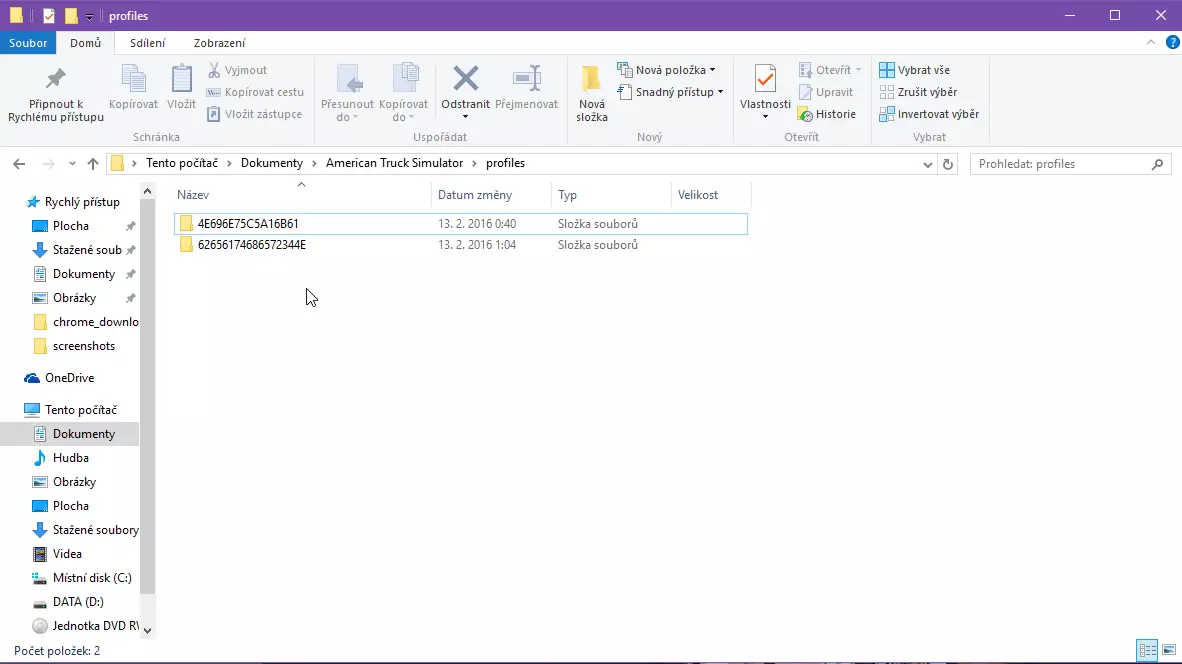This screenshot has height=664, width=1182.
Task: Click Invertovat výběr in the ribbon
Action: (x=929, y=114)
